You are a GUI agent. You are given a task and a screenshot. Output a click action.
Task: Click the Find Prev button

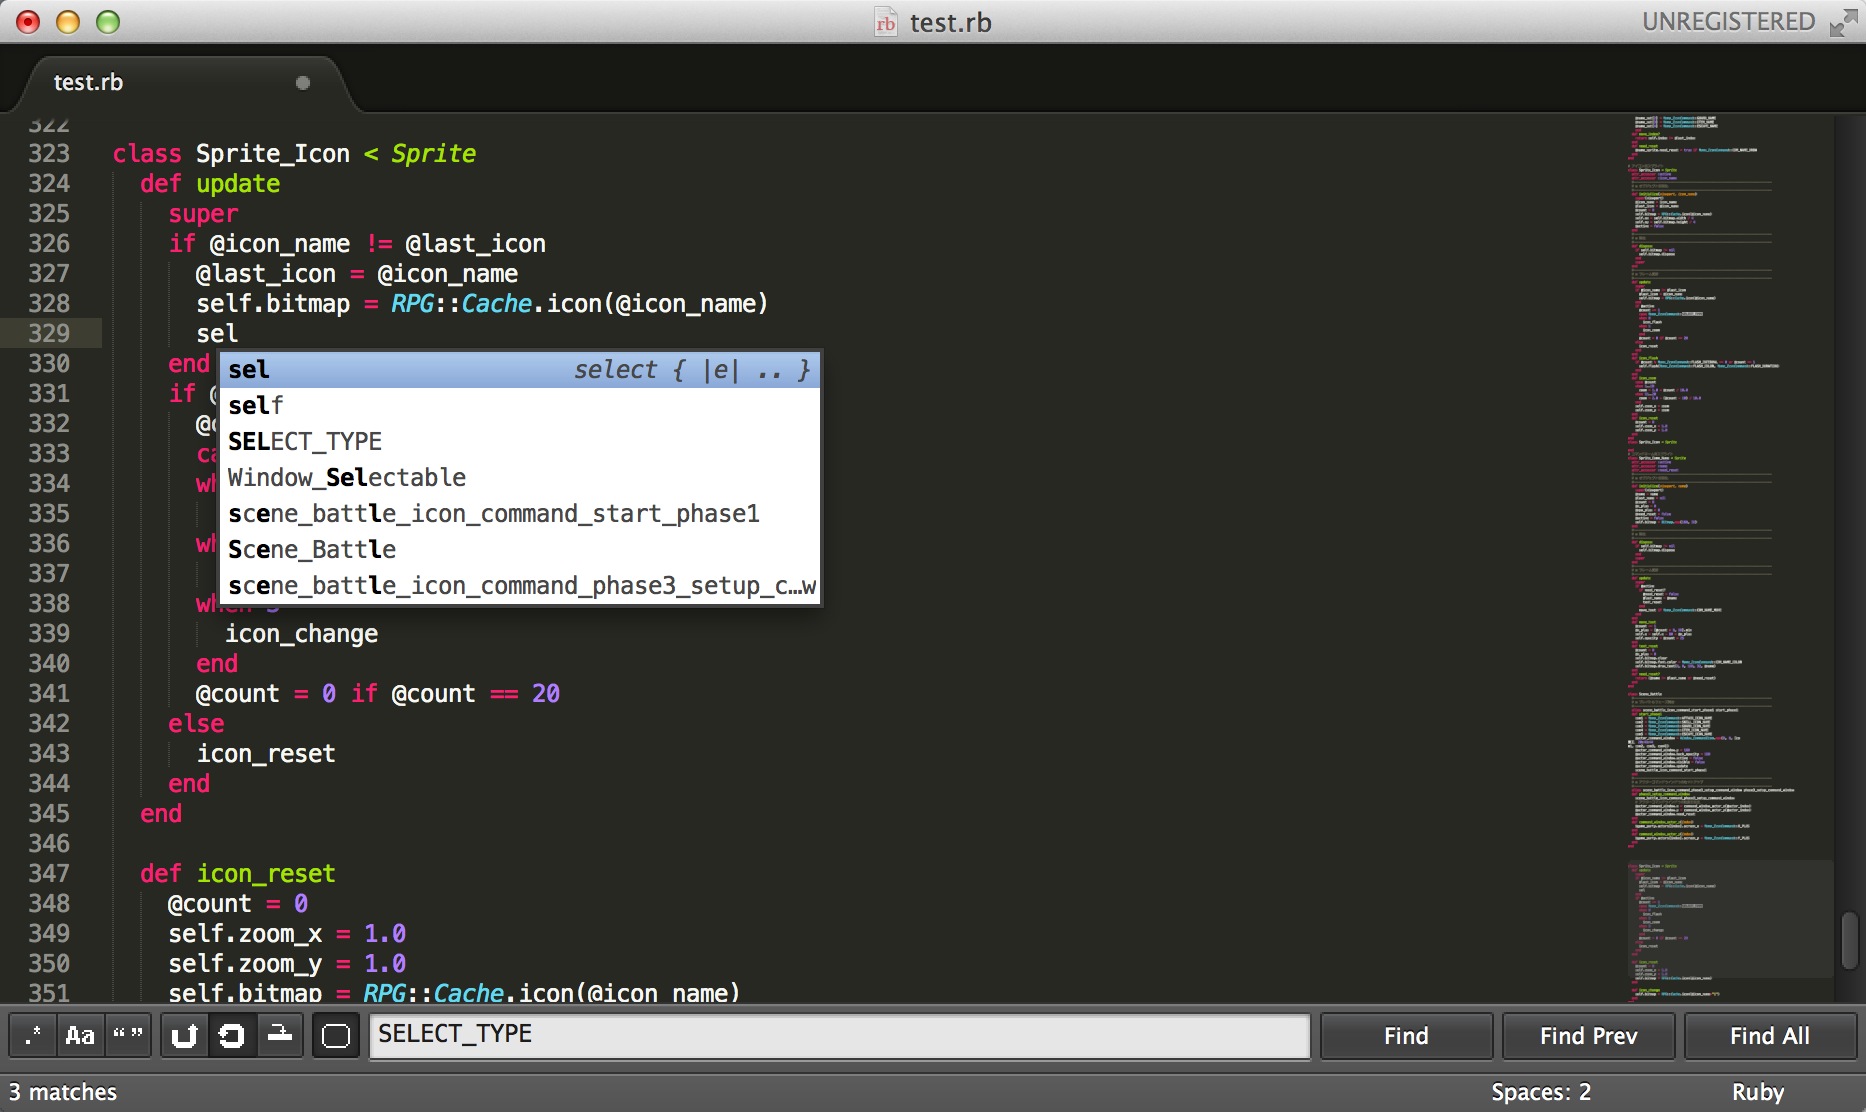click(1588, 1036)
